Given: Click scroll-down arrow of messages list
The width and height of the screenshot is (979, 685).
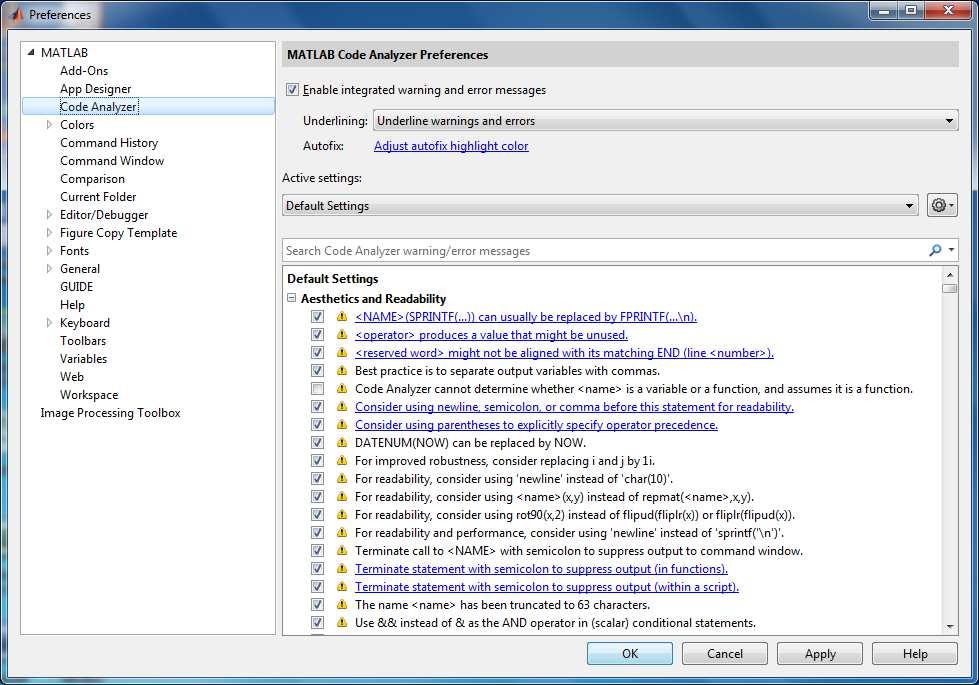Looking at the screenshot, I should pyautogui.click(x=950, y=626).
